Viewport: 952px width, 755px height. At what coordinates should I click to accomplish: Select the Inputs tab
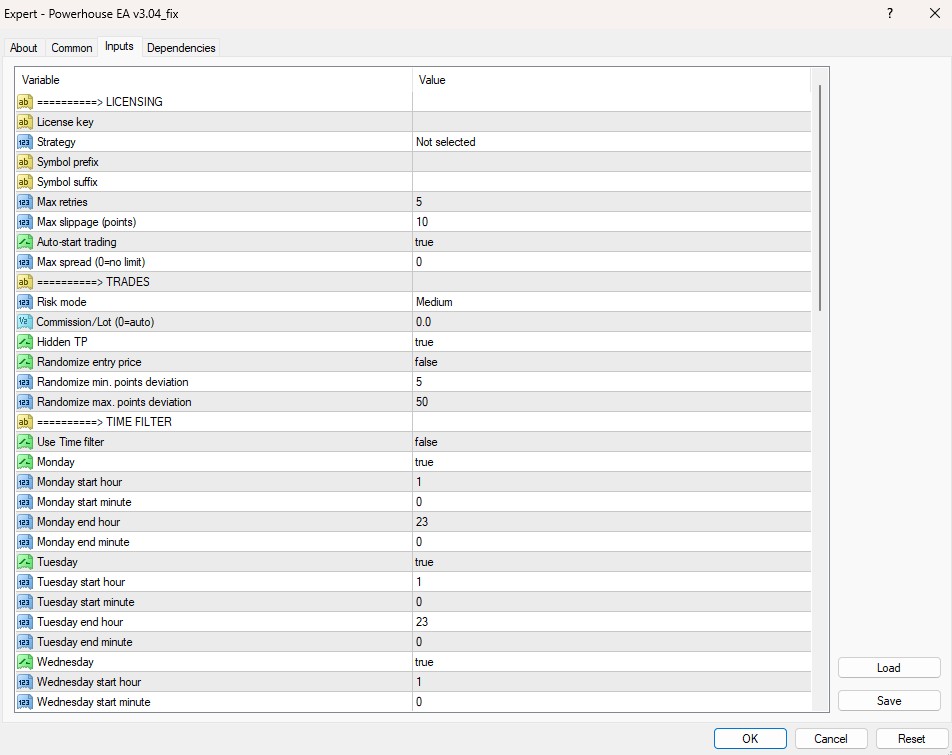tap(119, 47)
